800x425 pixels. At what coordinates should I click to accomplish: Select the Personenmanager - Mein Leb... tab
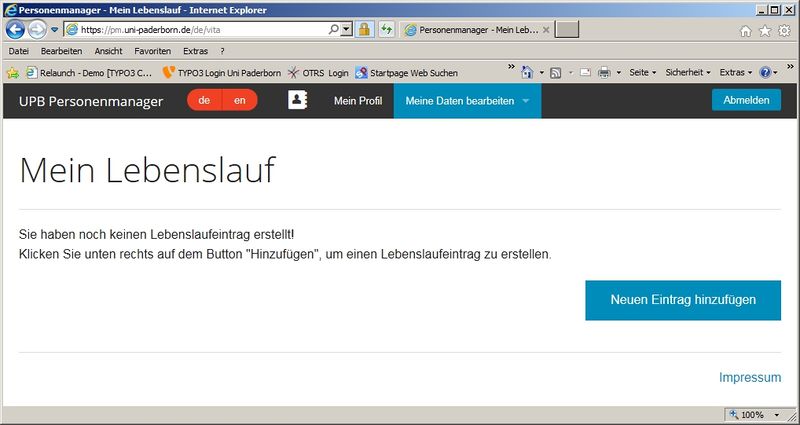477,30
